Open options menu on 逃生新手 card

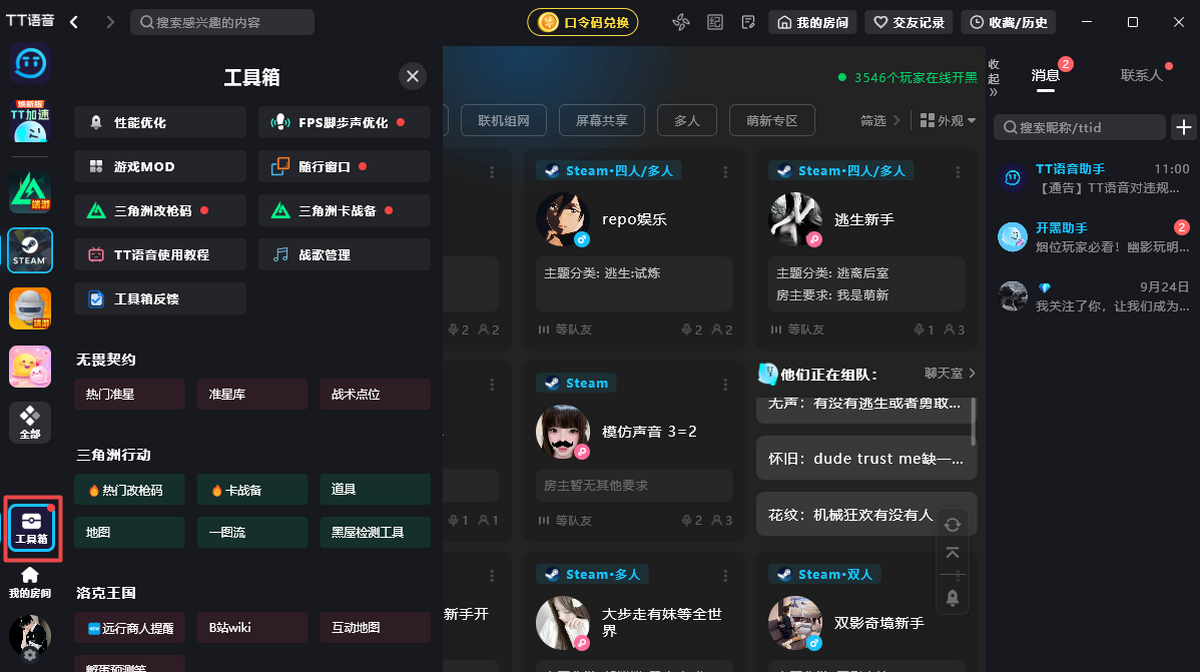click(x=957, y=172)
